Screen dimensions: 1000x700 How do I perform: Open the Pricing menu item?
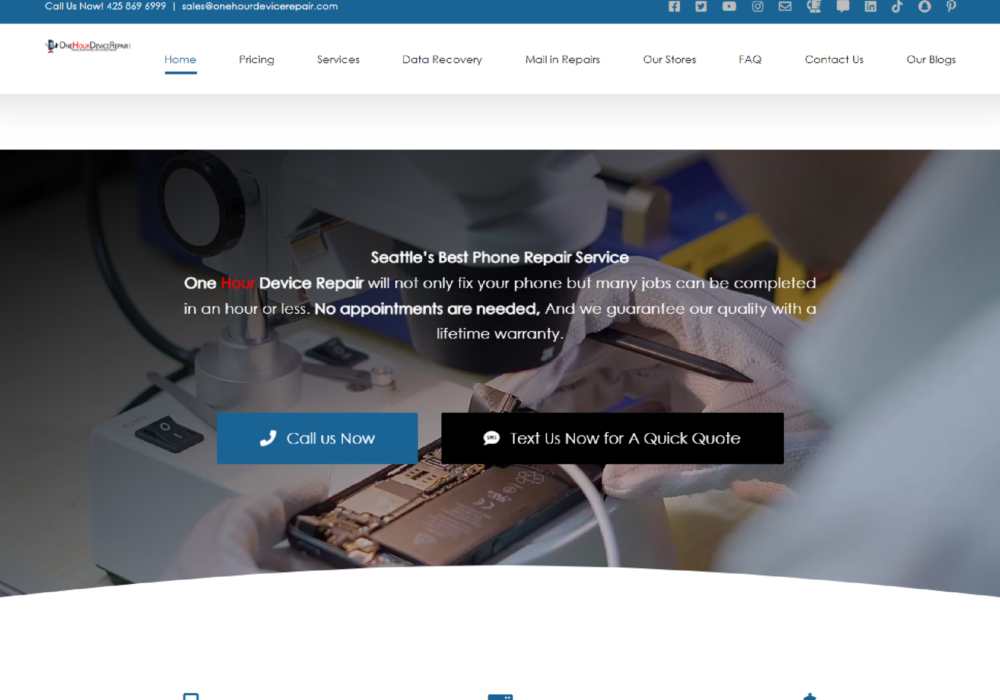point(256,59)
